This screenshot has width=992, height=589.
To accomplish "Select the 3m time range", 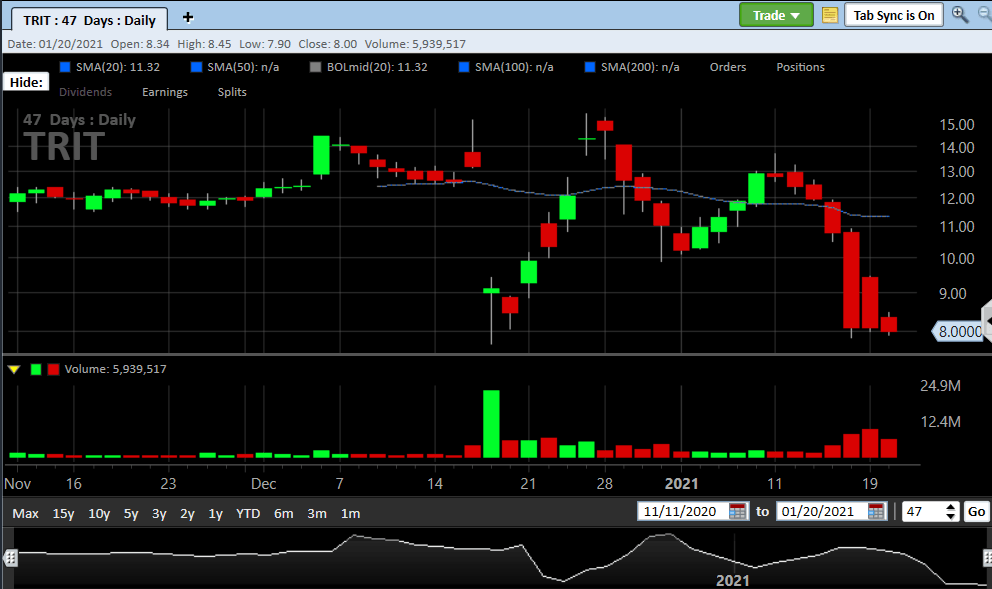I will [x=317, y=513].
